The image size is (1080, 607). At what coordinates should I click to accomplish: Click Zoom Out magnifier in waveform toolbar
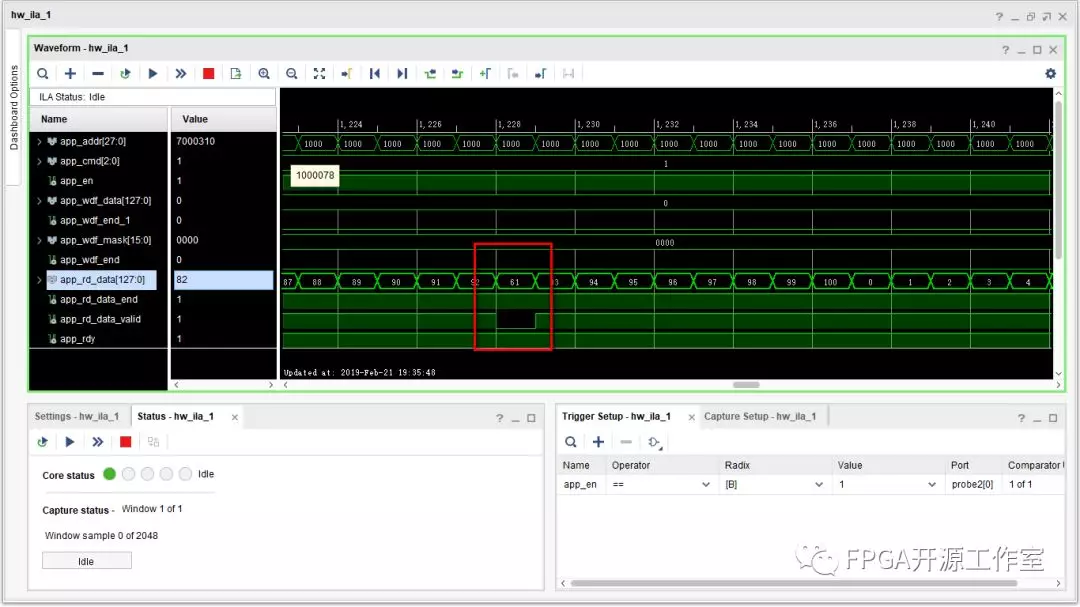click(292, 73)
